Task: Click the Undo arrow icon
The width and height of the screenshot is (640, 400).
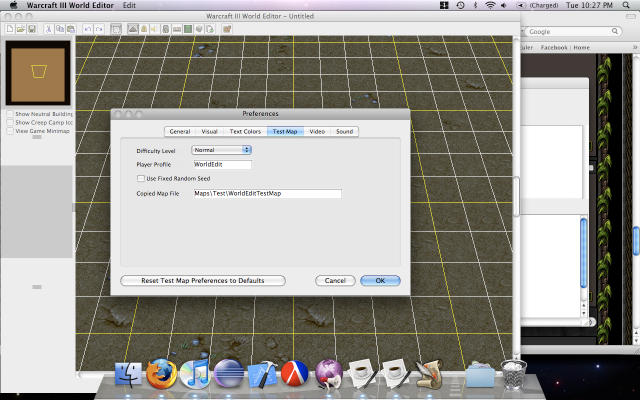Action: (x=87, y=29)
